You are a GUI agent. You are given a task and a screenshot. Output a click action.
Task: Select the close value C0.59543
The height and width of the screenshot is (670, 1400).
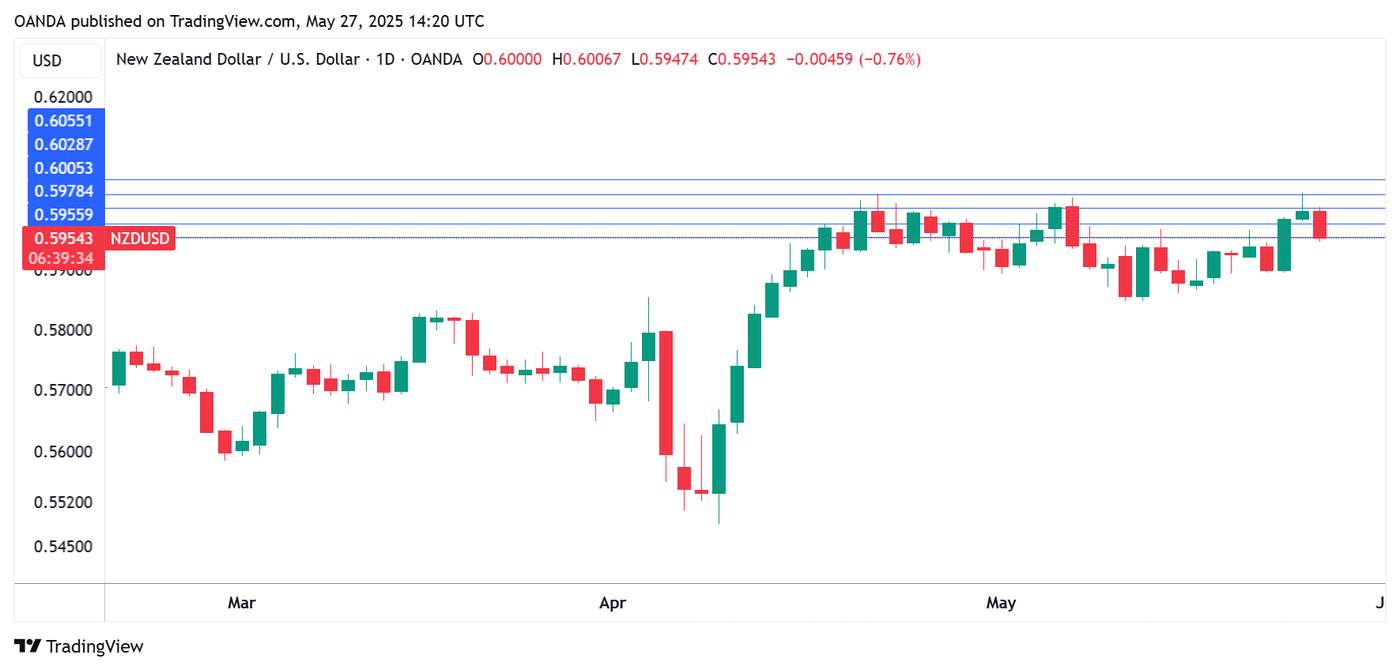(x=741, y=60)
